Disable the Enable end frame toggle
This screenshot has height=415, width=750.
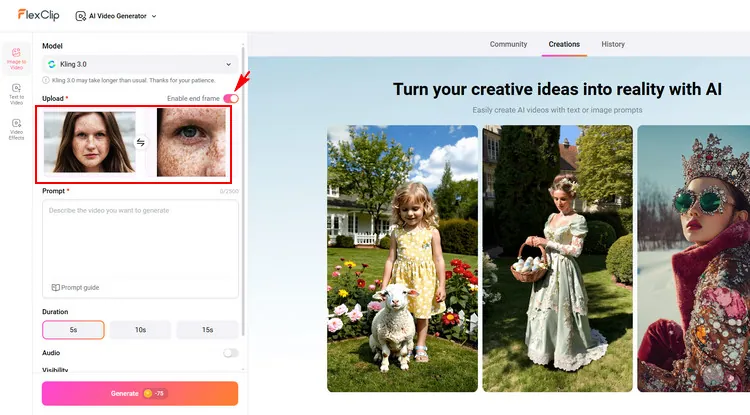[x=231, y=98]
